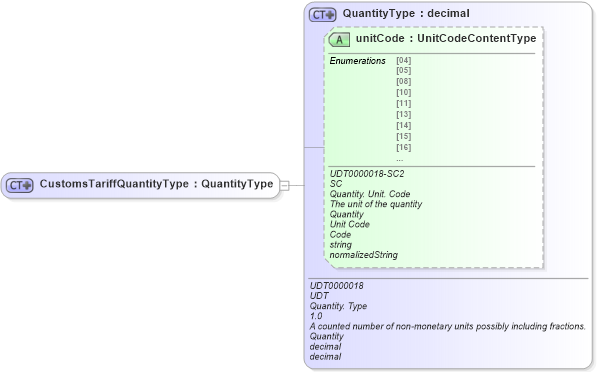Select the QuantityType : decimal heading
The width and height of the screenshot is (597, 372).
click(406, 13)
